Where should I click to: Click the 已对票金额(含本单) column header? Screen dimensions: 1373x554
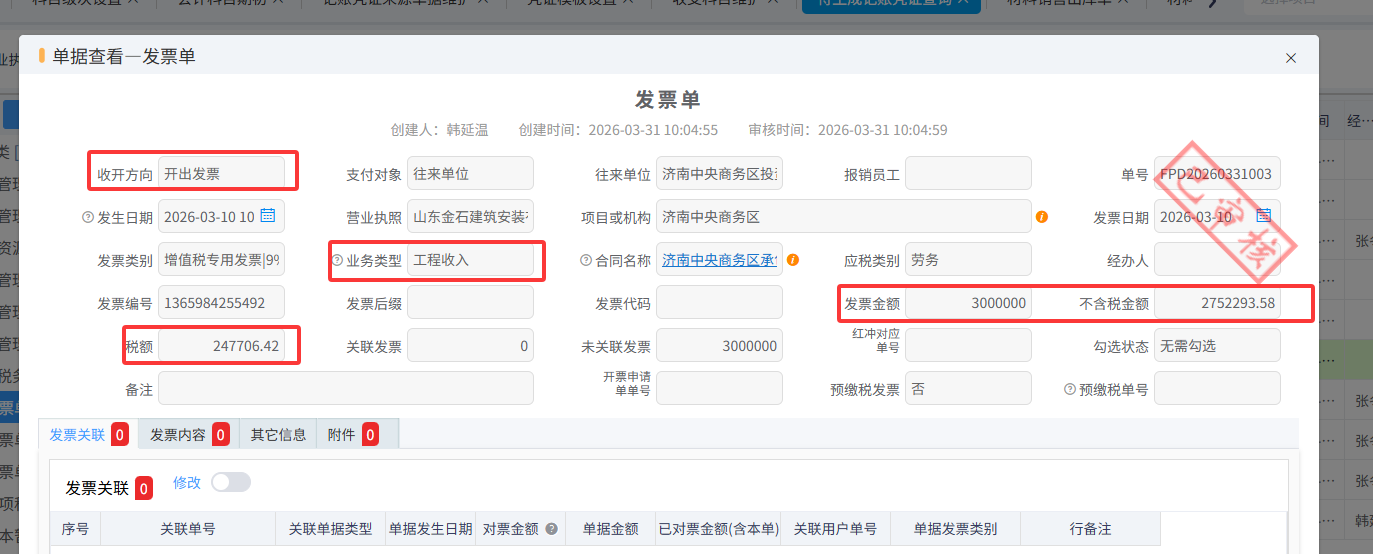click(718, 528)
